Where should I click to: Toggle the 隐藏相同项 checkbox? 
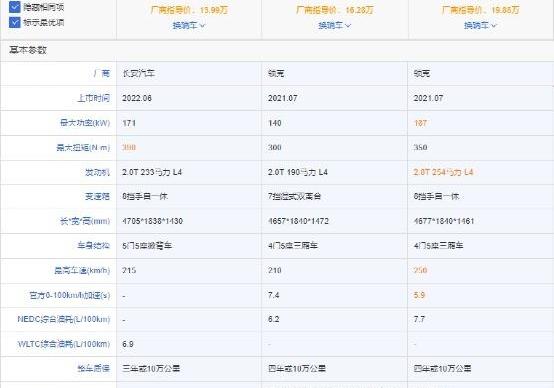[x=14, y=6]
